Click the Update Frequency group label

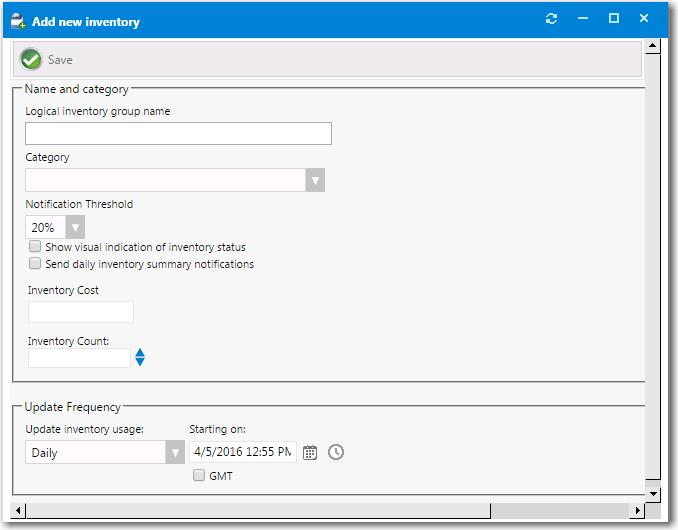pyautogui.click(x=73, y=407)
